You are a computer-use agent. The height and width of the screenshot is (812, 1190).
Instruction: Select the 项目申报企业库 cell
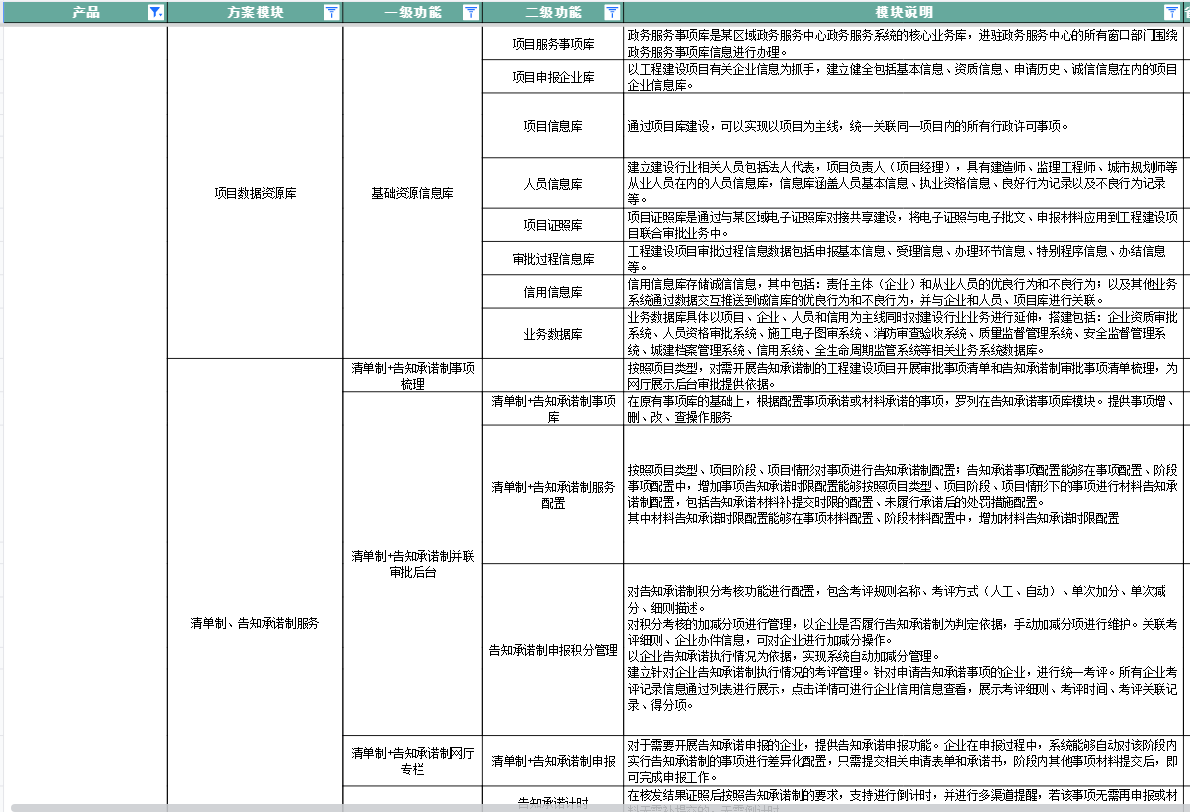tap(553, 77)
